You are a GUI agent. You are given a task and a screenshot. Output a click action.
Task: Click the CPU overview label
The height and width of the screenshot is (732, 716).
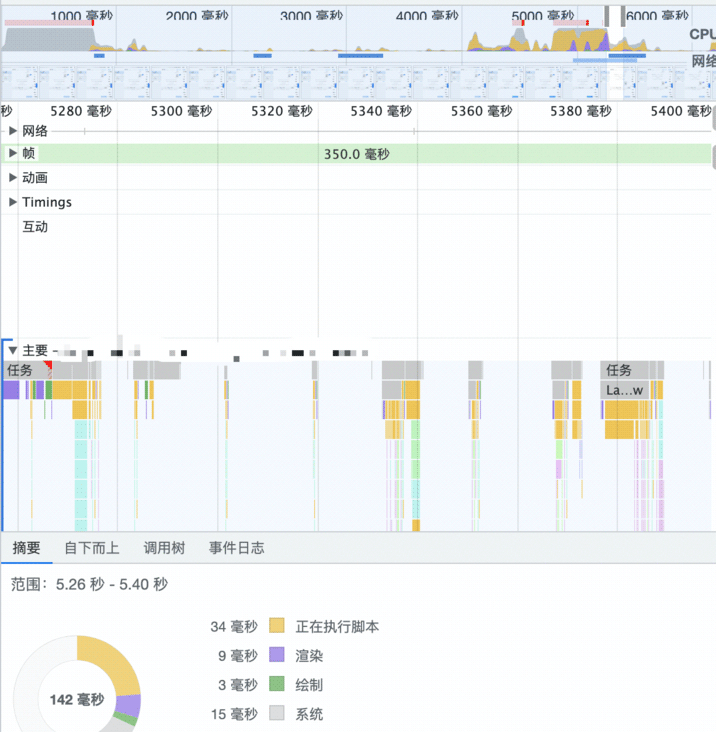[702, 34]
